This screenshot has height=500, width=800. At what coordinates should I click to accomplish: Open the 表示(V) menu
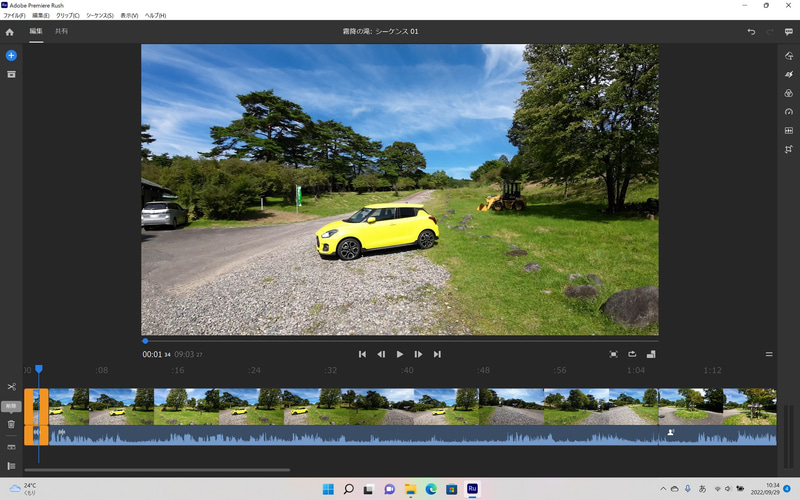[x=129, y=15]
